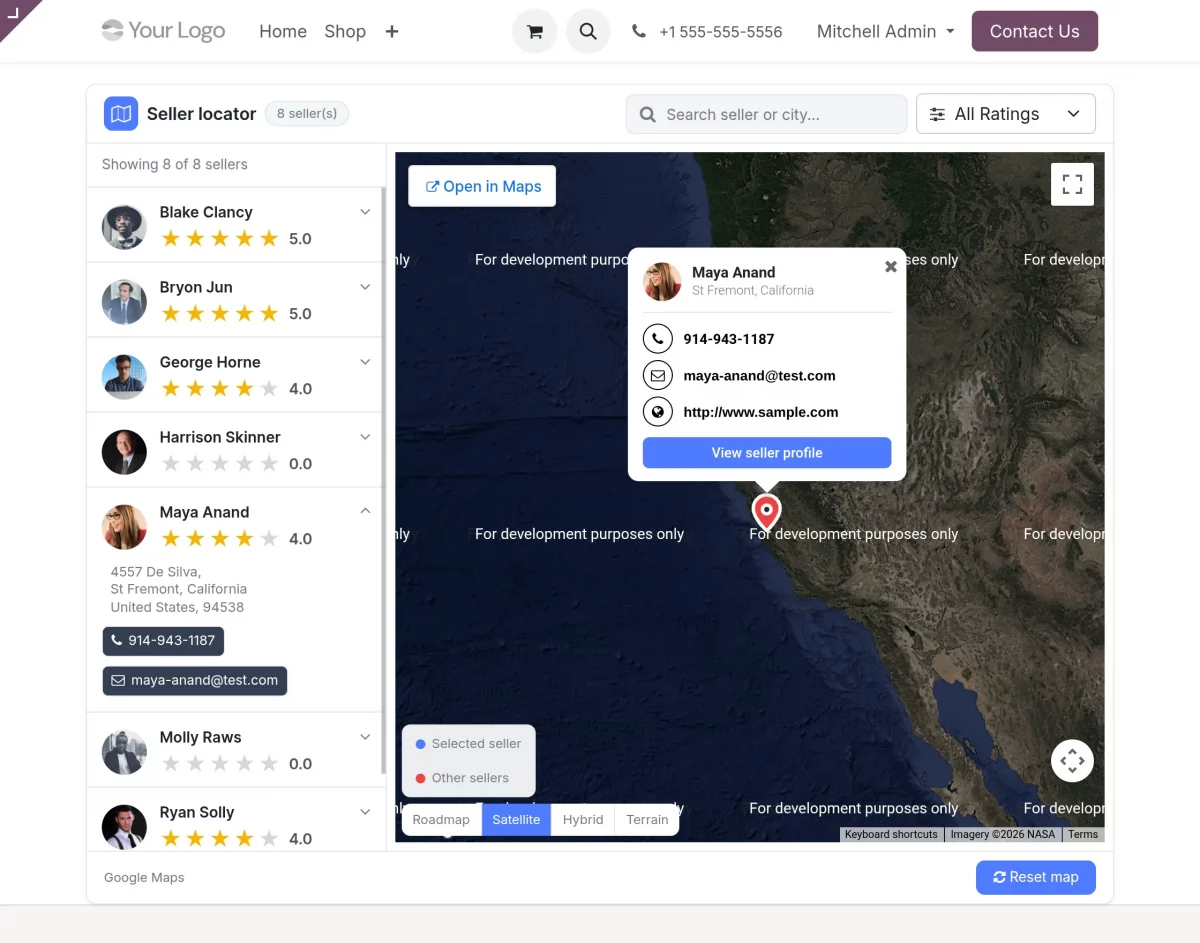Image resolution: width=1200 pixels, height=943 pixels.
Task: Open the Mitchell Admin user menu
Action: click(885, 32)
